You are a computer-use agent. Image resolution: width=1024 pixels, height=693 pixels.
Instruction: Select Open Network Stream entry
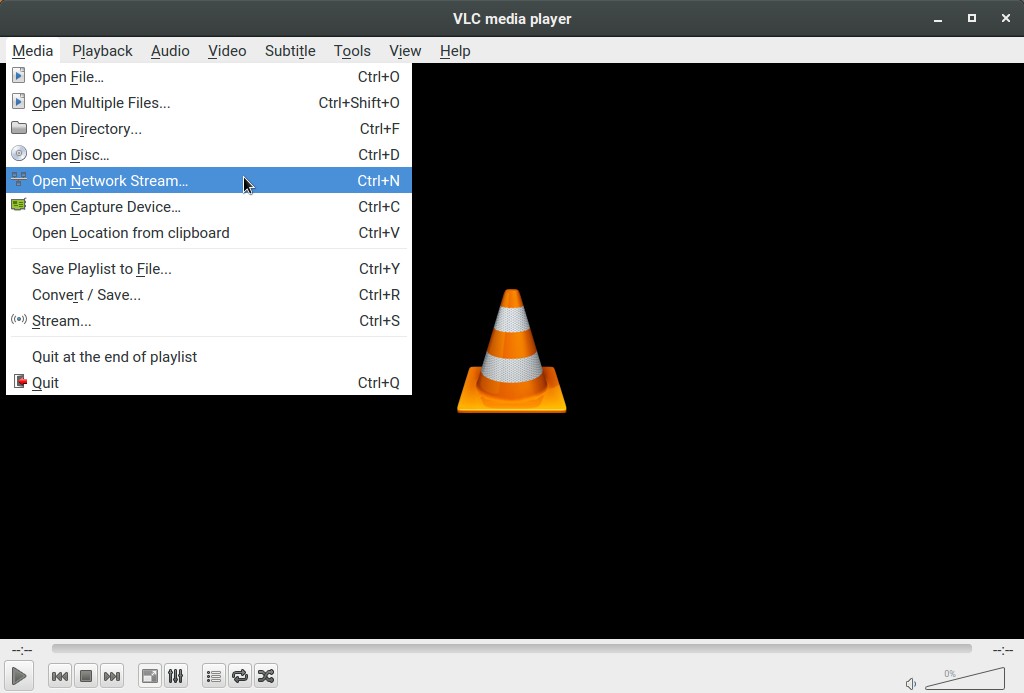coord(110,181)
